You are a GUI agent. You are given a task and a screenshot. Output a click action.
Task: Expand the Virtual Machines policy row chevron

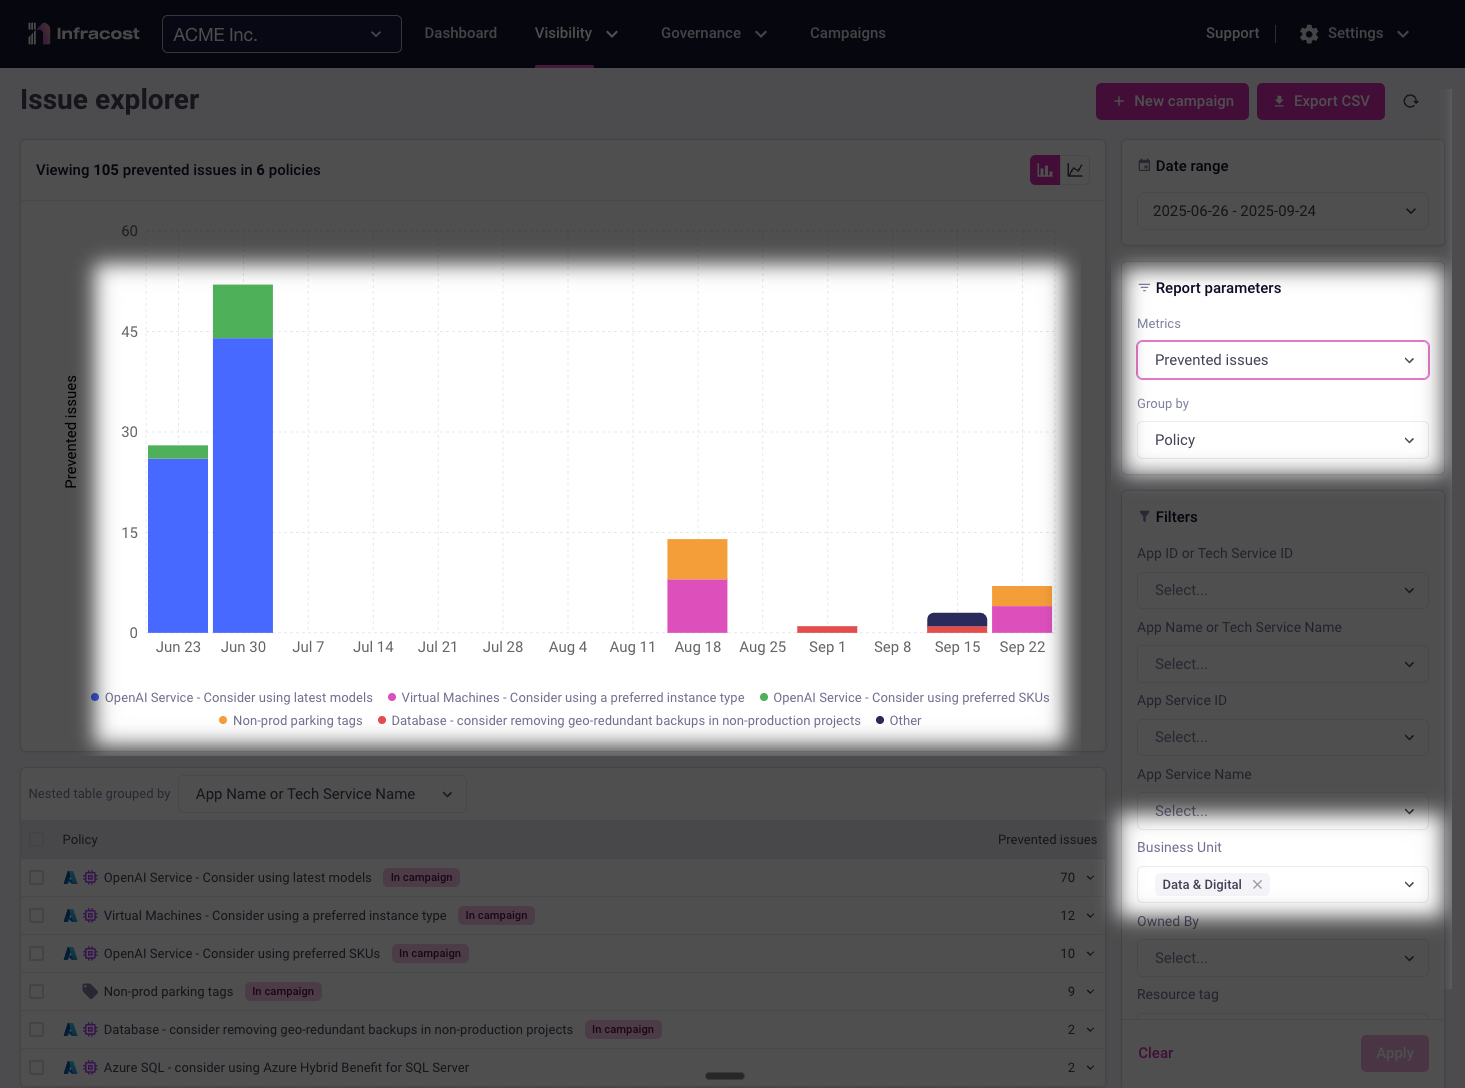pyautogui.click(x=1090, y=916)
